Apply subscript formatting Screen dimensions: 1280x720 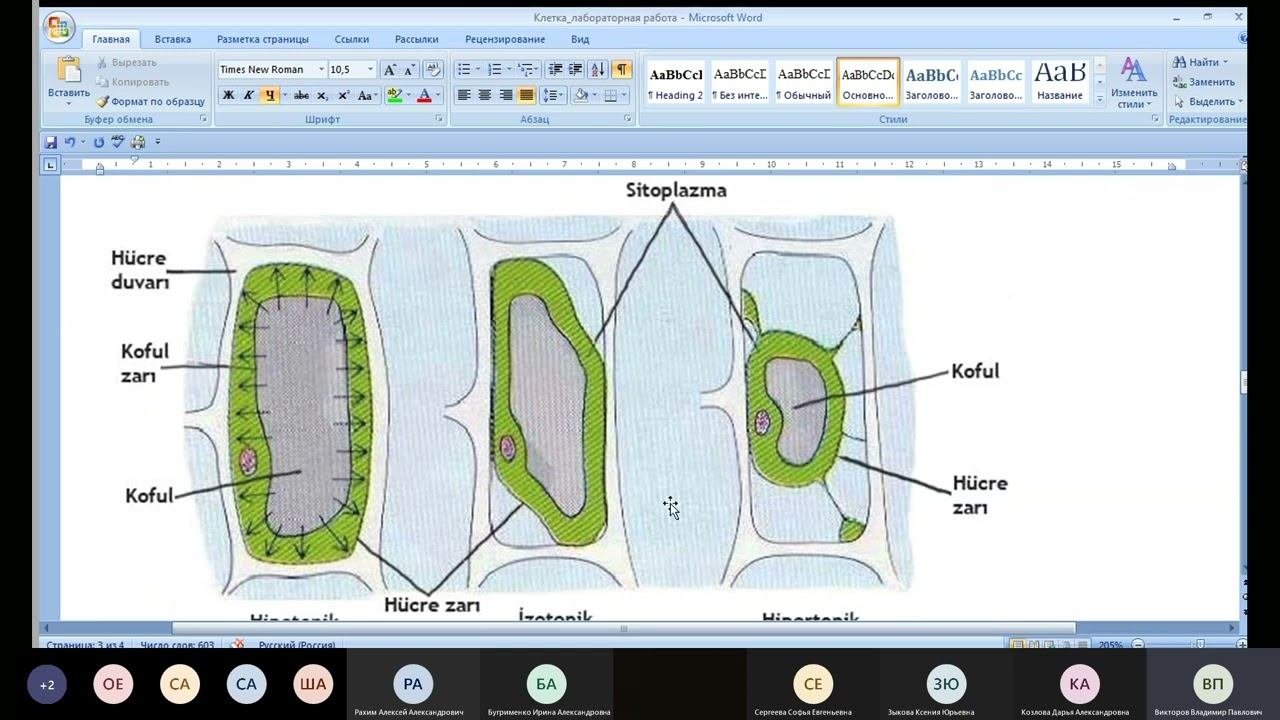tap(322, 95)
